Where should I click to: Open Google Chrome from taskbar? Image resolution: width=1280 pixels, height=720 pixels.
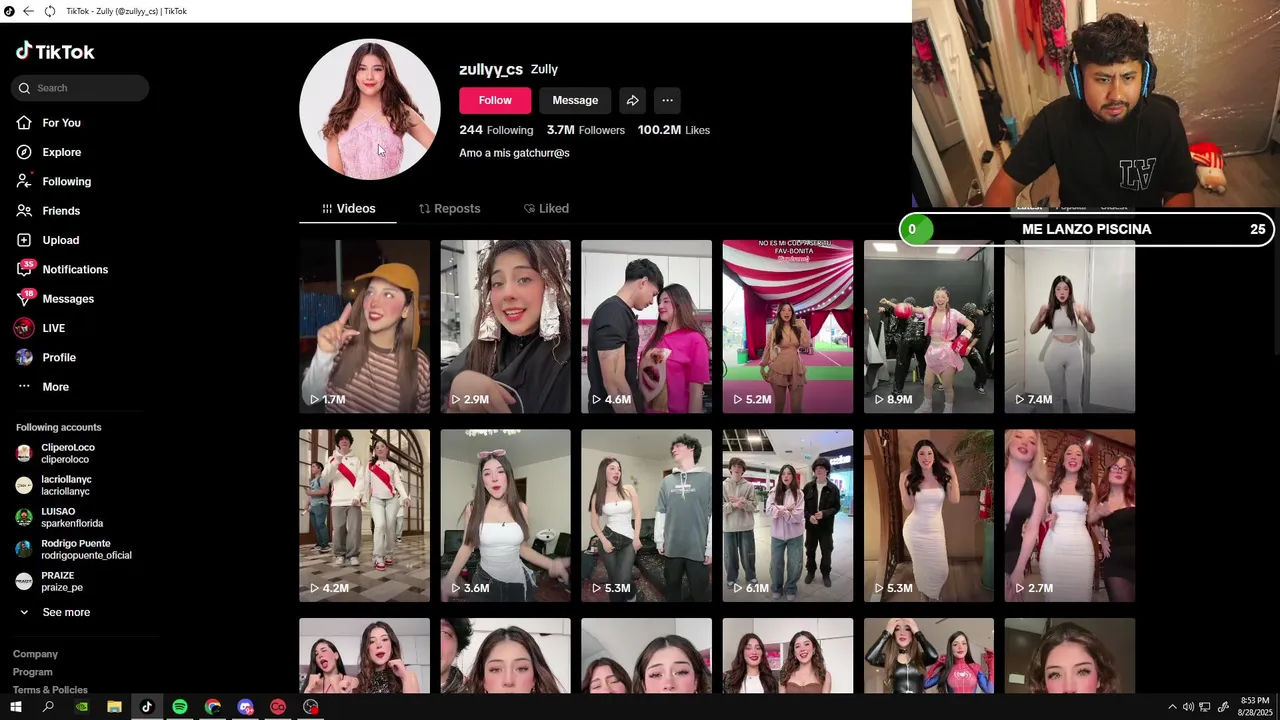pos(213,707)
